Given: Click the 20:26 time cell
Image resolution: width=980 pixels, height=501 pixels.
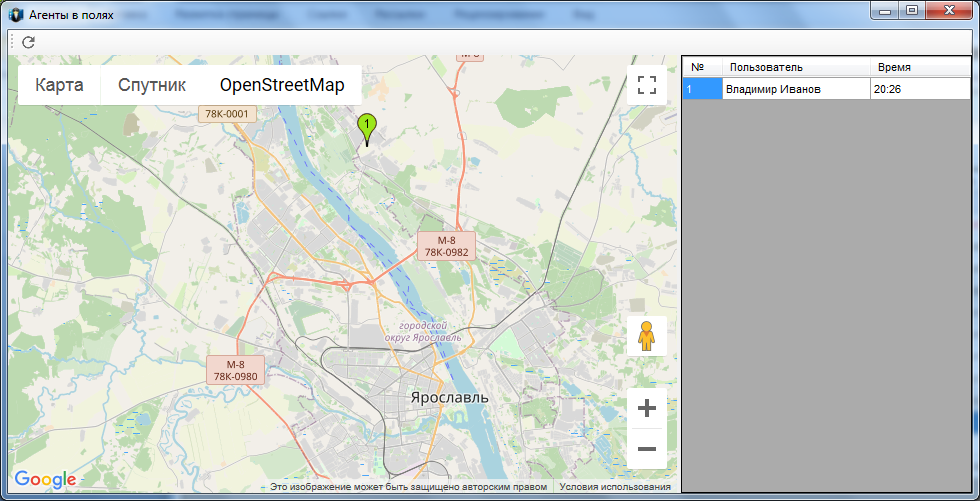Looking at the screenshot, I should 920,89.
